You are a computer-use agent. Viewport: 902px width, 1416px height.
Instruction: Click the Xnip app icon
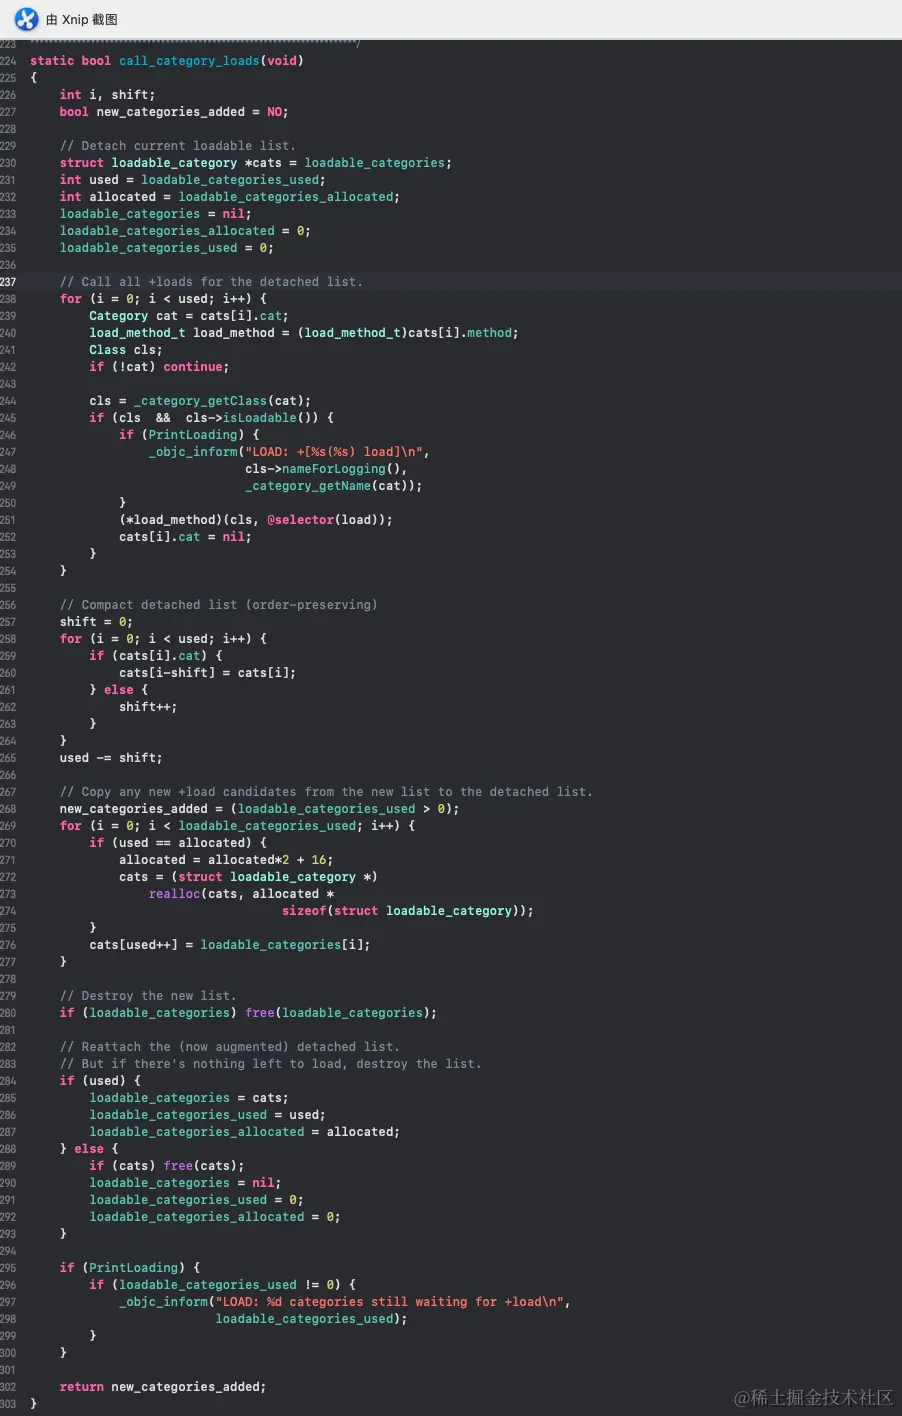point(26,19)
